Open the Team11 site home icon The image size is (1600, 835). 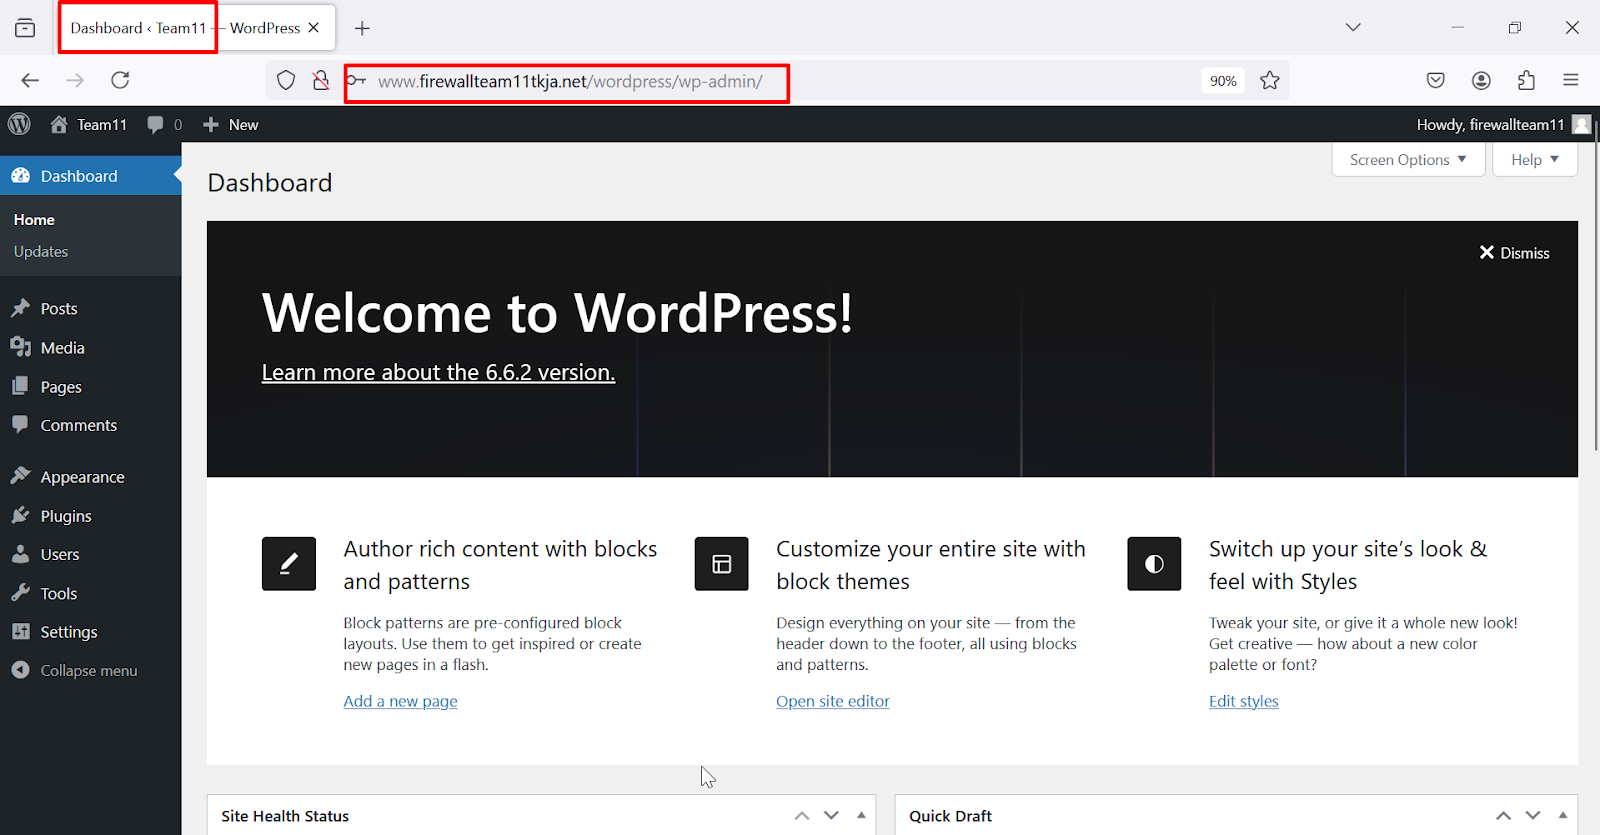59,124
